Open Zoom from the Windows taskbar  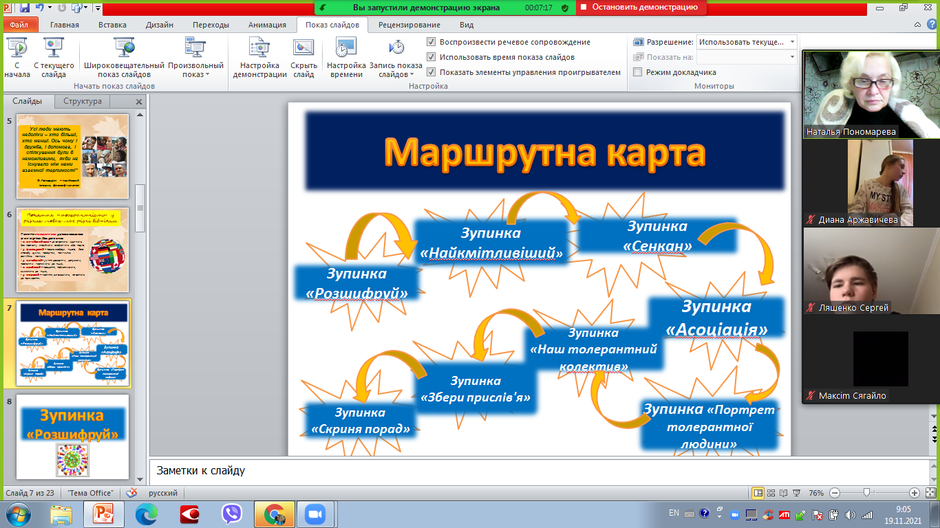click(x=315, y=514)
